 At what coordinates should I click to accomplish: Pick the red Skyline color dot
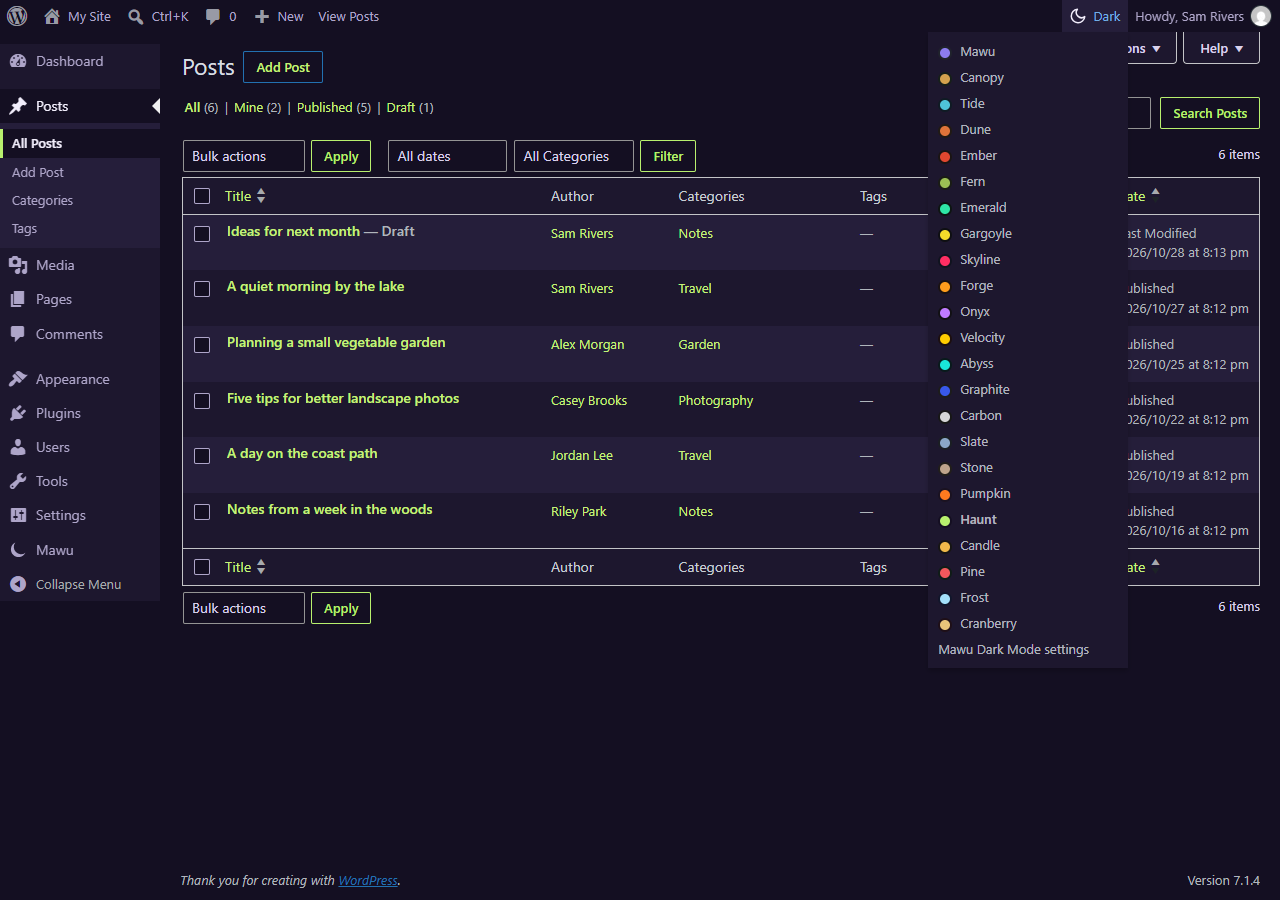[945, 260]
